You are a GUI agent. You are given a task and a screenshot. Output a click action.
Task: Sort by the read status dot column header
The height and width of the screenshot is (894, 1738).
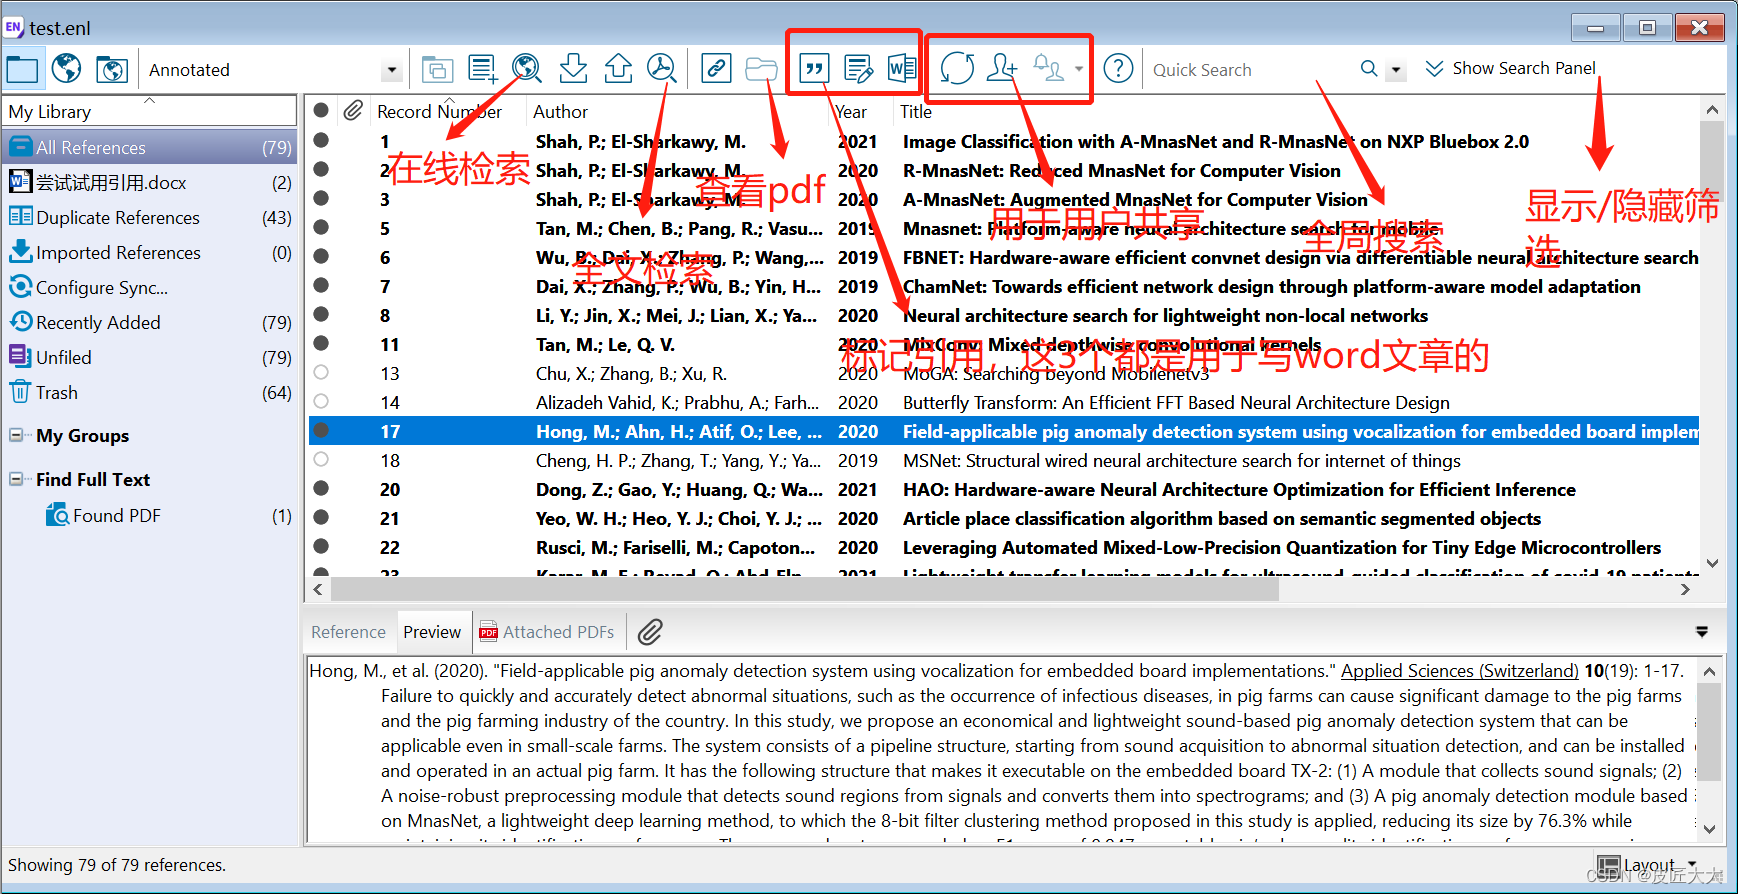tap(321, 110)
